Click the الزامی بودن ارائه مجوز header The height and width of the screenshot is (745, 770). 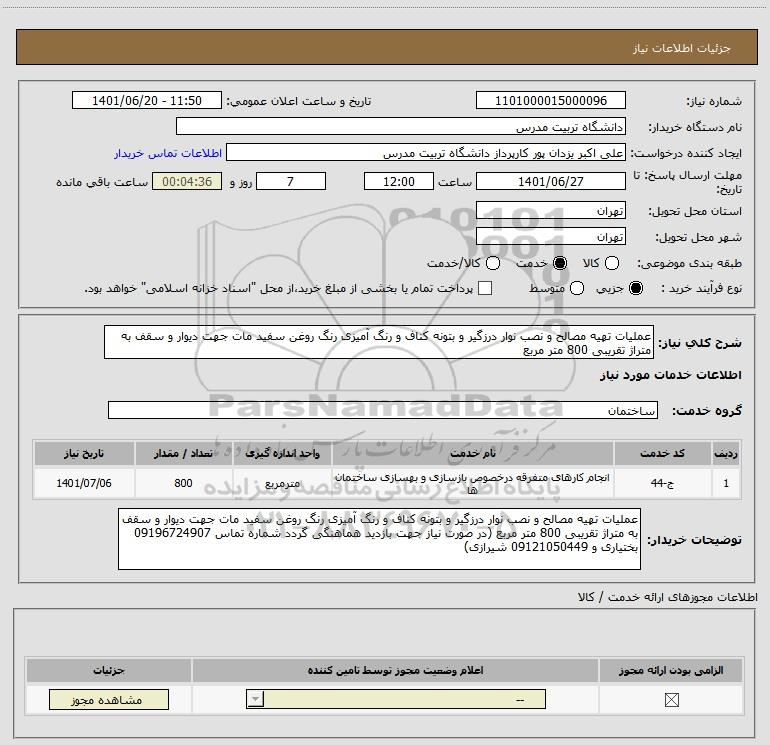click(x=671, y=670)
